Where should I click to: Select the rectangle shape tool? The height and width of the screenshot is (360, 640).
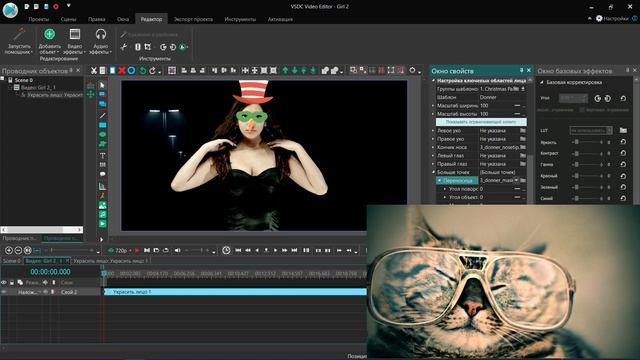pyautogui.click(x=102, y=125)
